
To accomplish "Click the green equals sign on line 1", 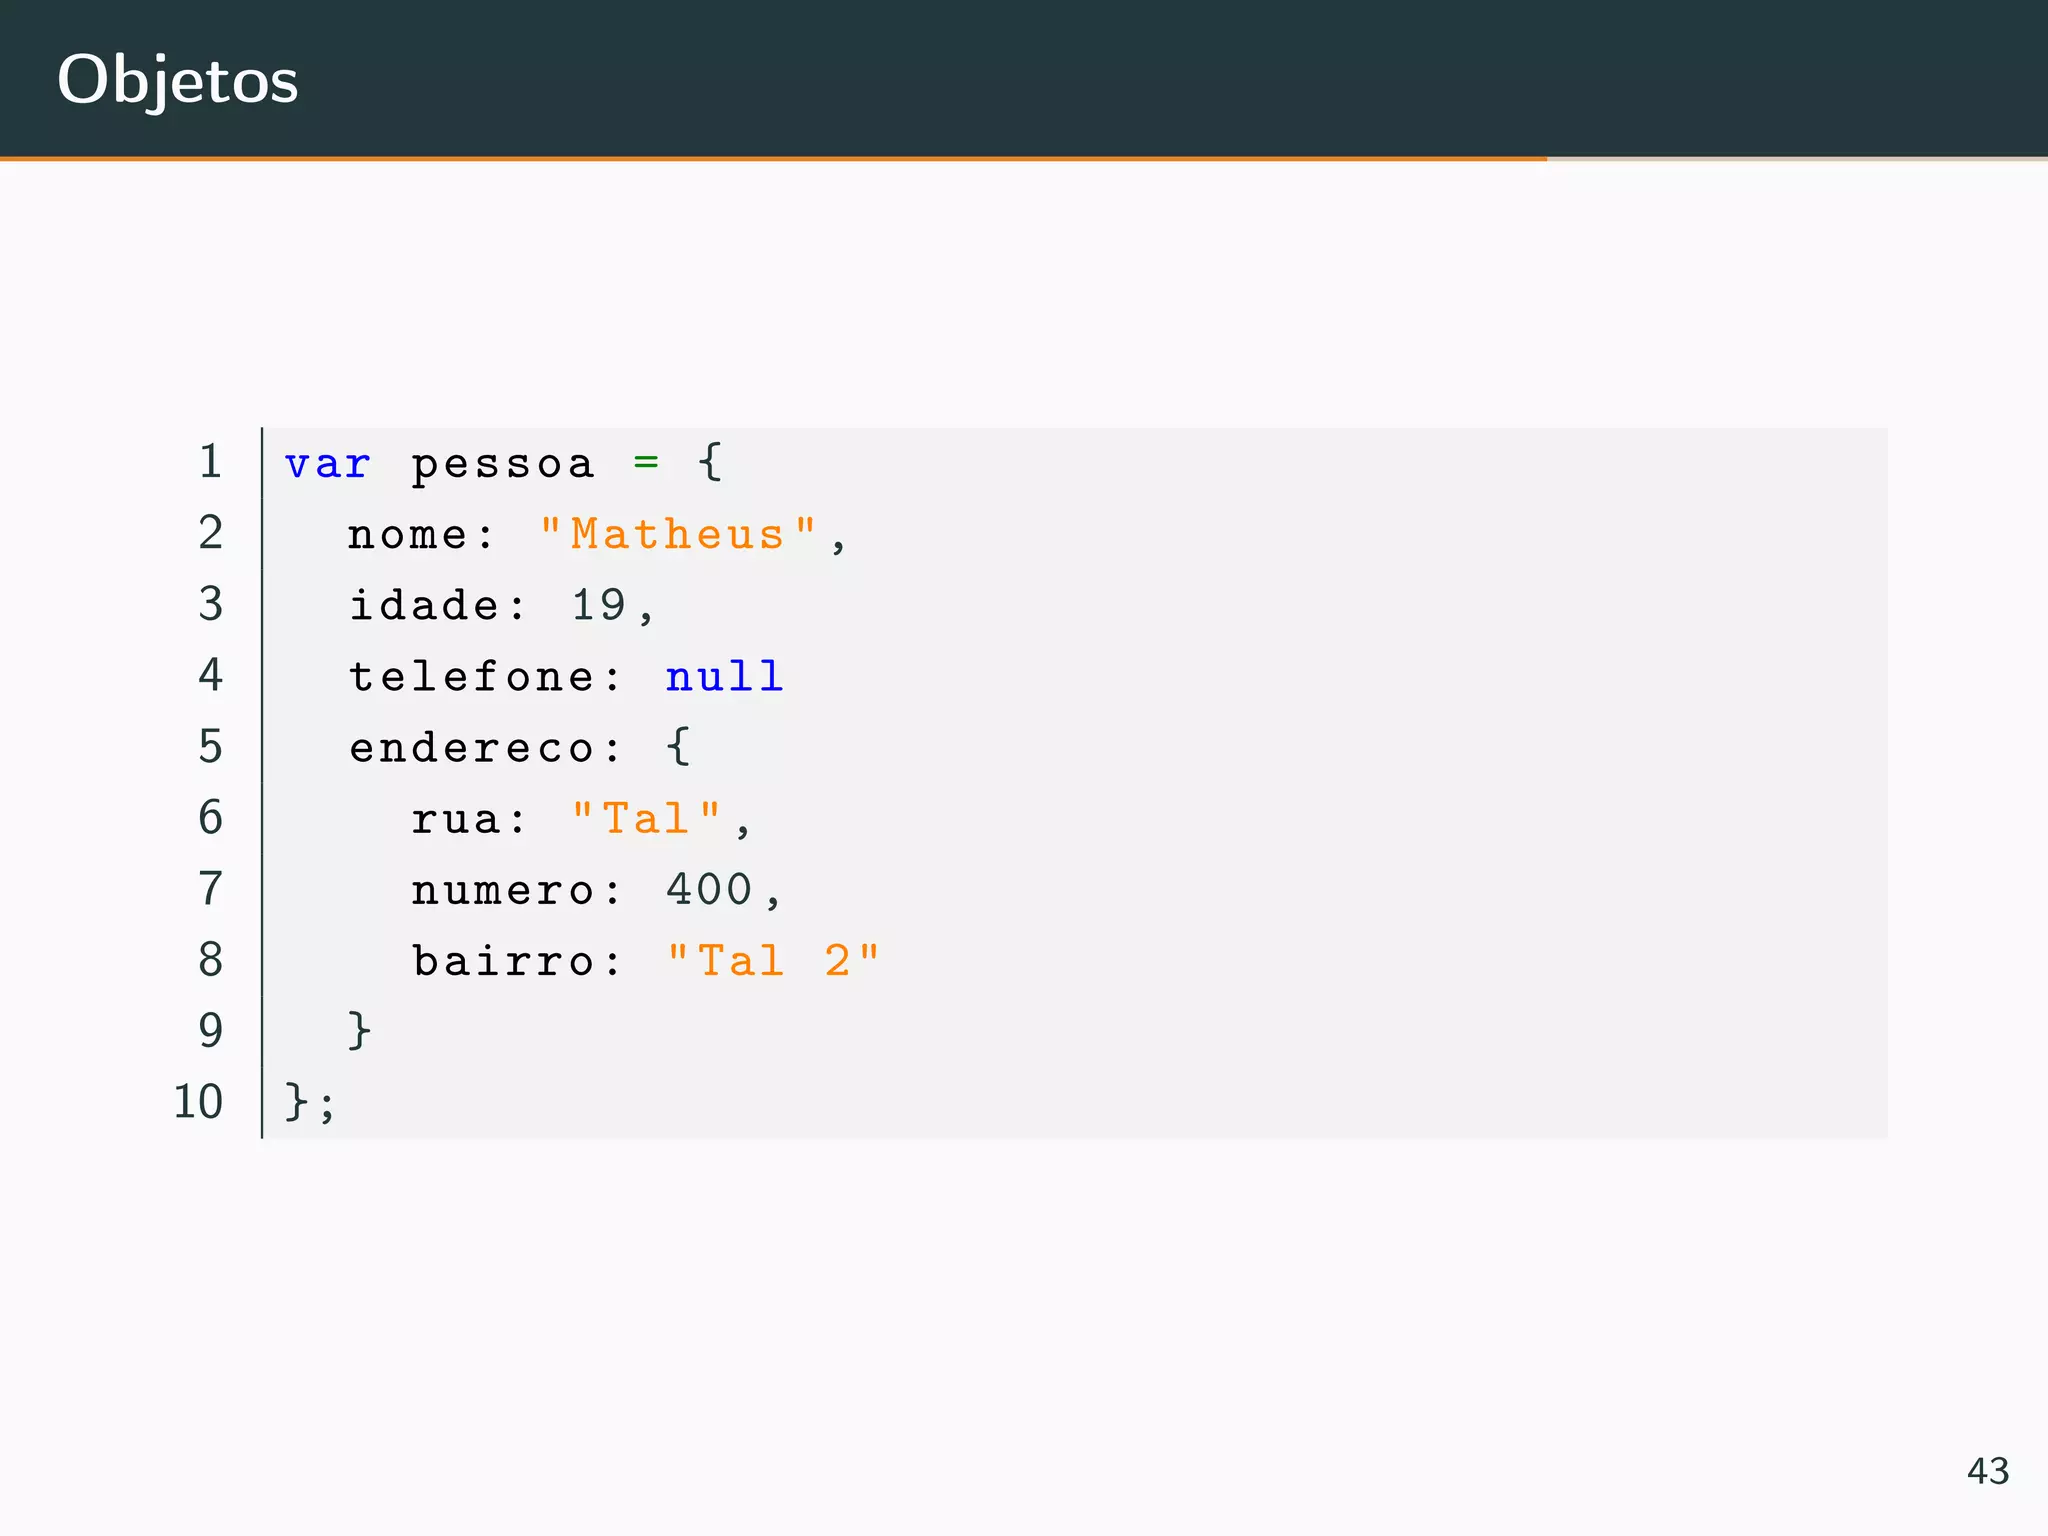I will [x=646, y=463].
